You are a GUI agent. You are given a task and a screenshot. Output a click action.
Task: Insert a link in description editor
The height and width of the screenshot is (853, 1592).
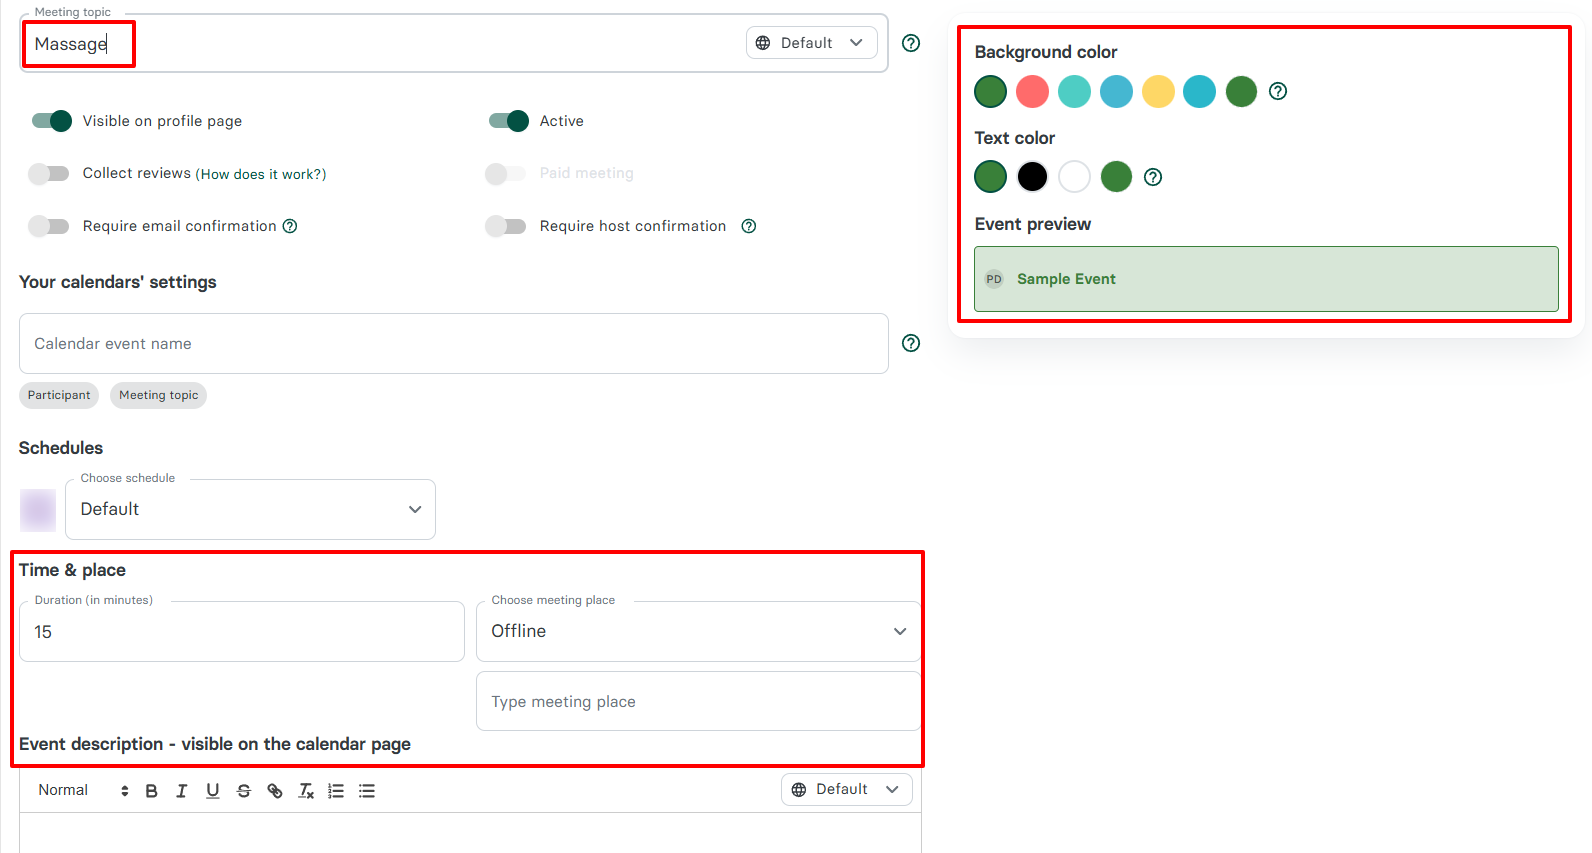point(275,791)
